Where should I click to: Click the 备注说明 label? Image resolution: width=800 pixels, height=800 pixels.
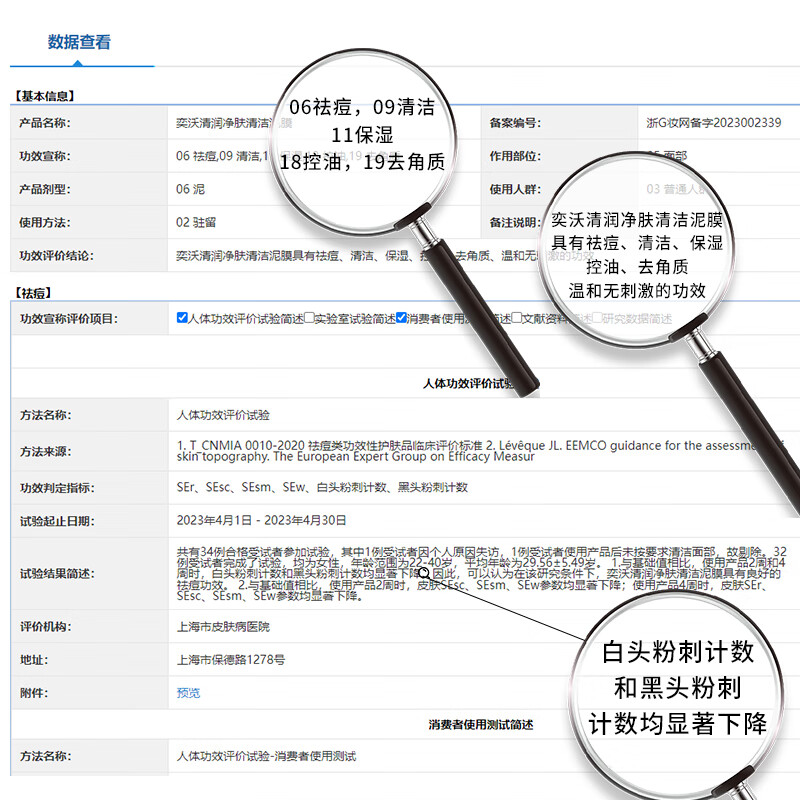515,222
